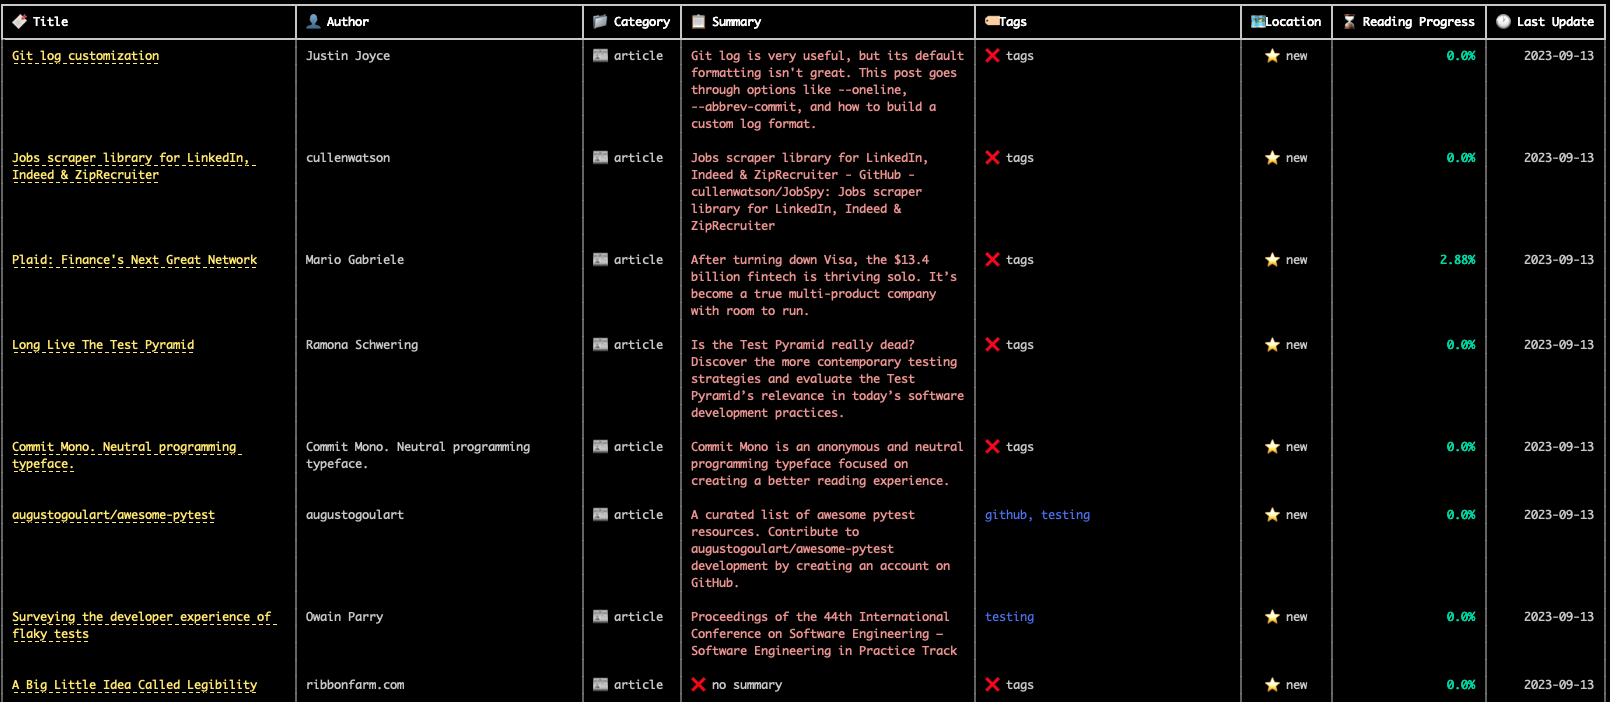Open the 'augustogoulart/awesome-pytest' link
The height and width of the screenshot is (702, 1610).
click(x=113, y=515)
